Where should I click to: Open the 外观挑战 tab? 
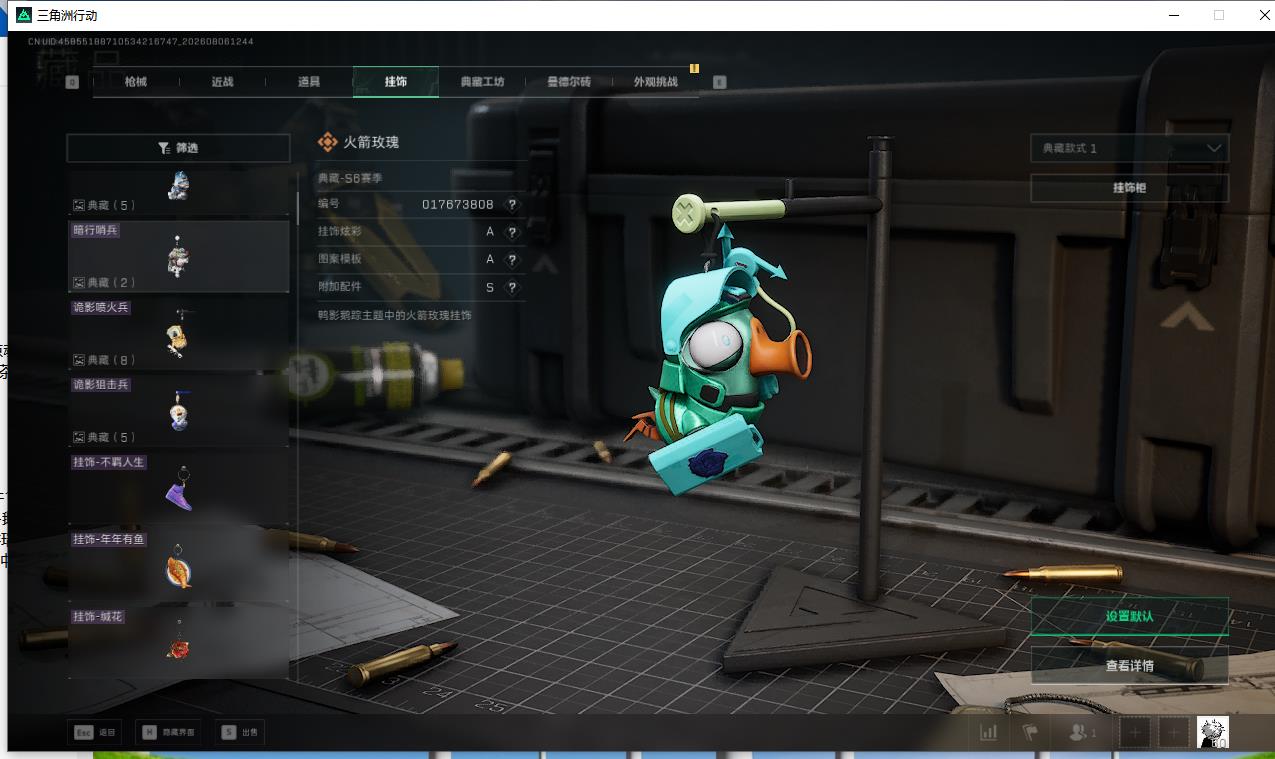[655, 82]
